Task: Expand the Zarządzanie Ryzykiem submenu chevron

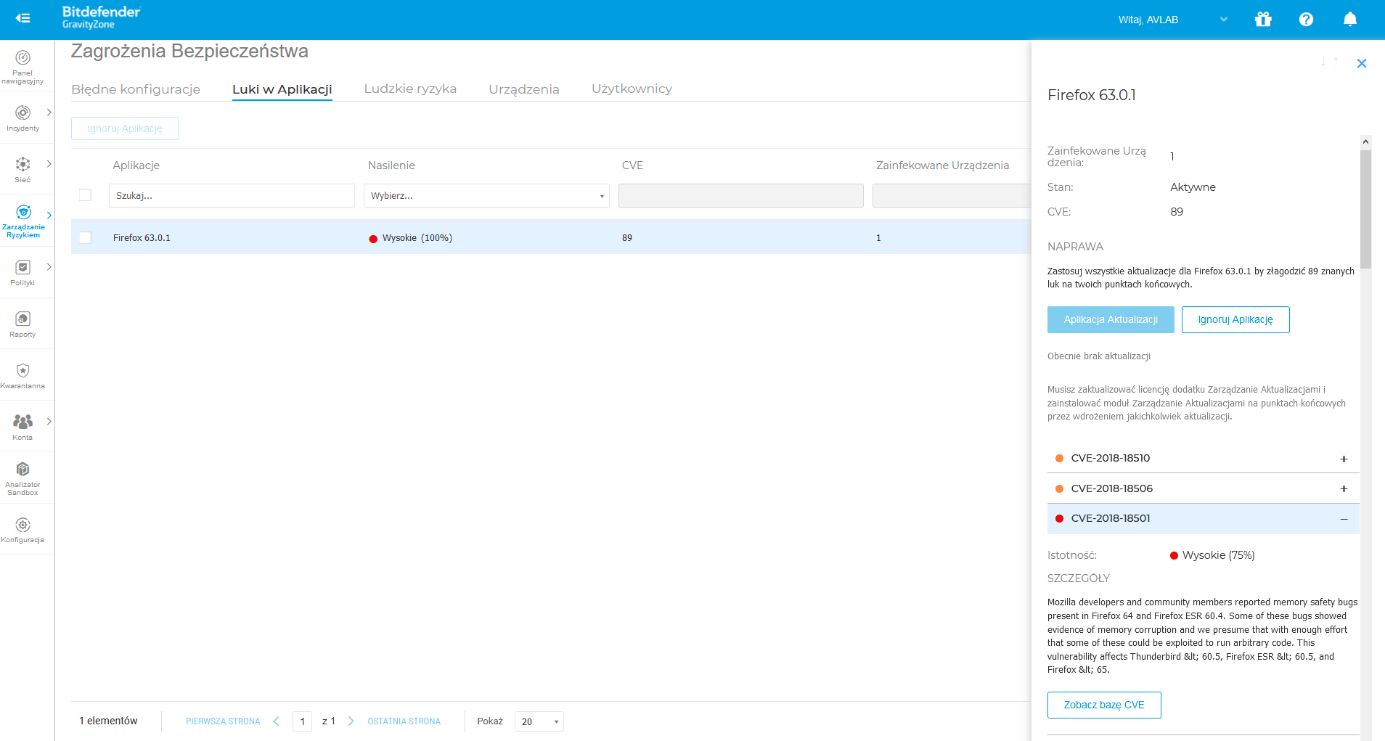Action: pyautogui.click(x=49, y=215)
